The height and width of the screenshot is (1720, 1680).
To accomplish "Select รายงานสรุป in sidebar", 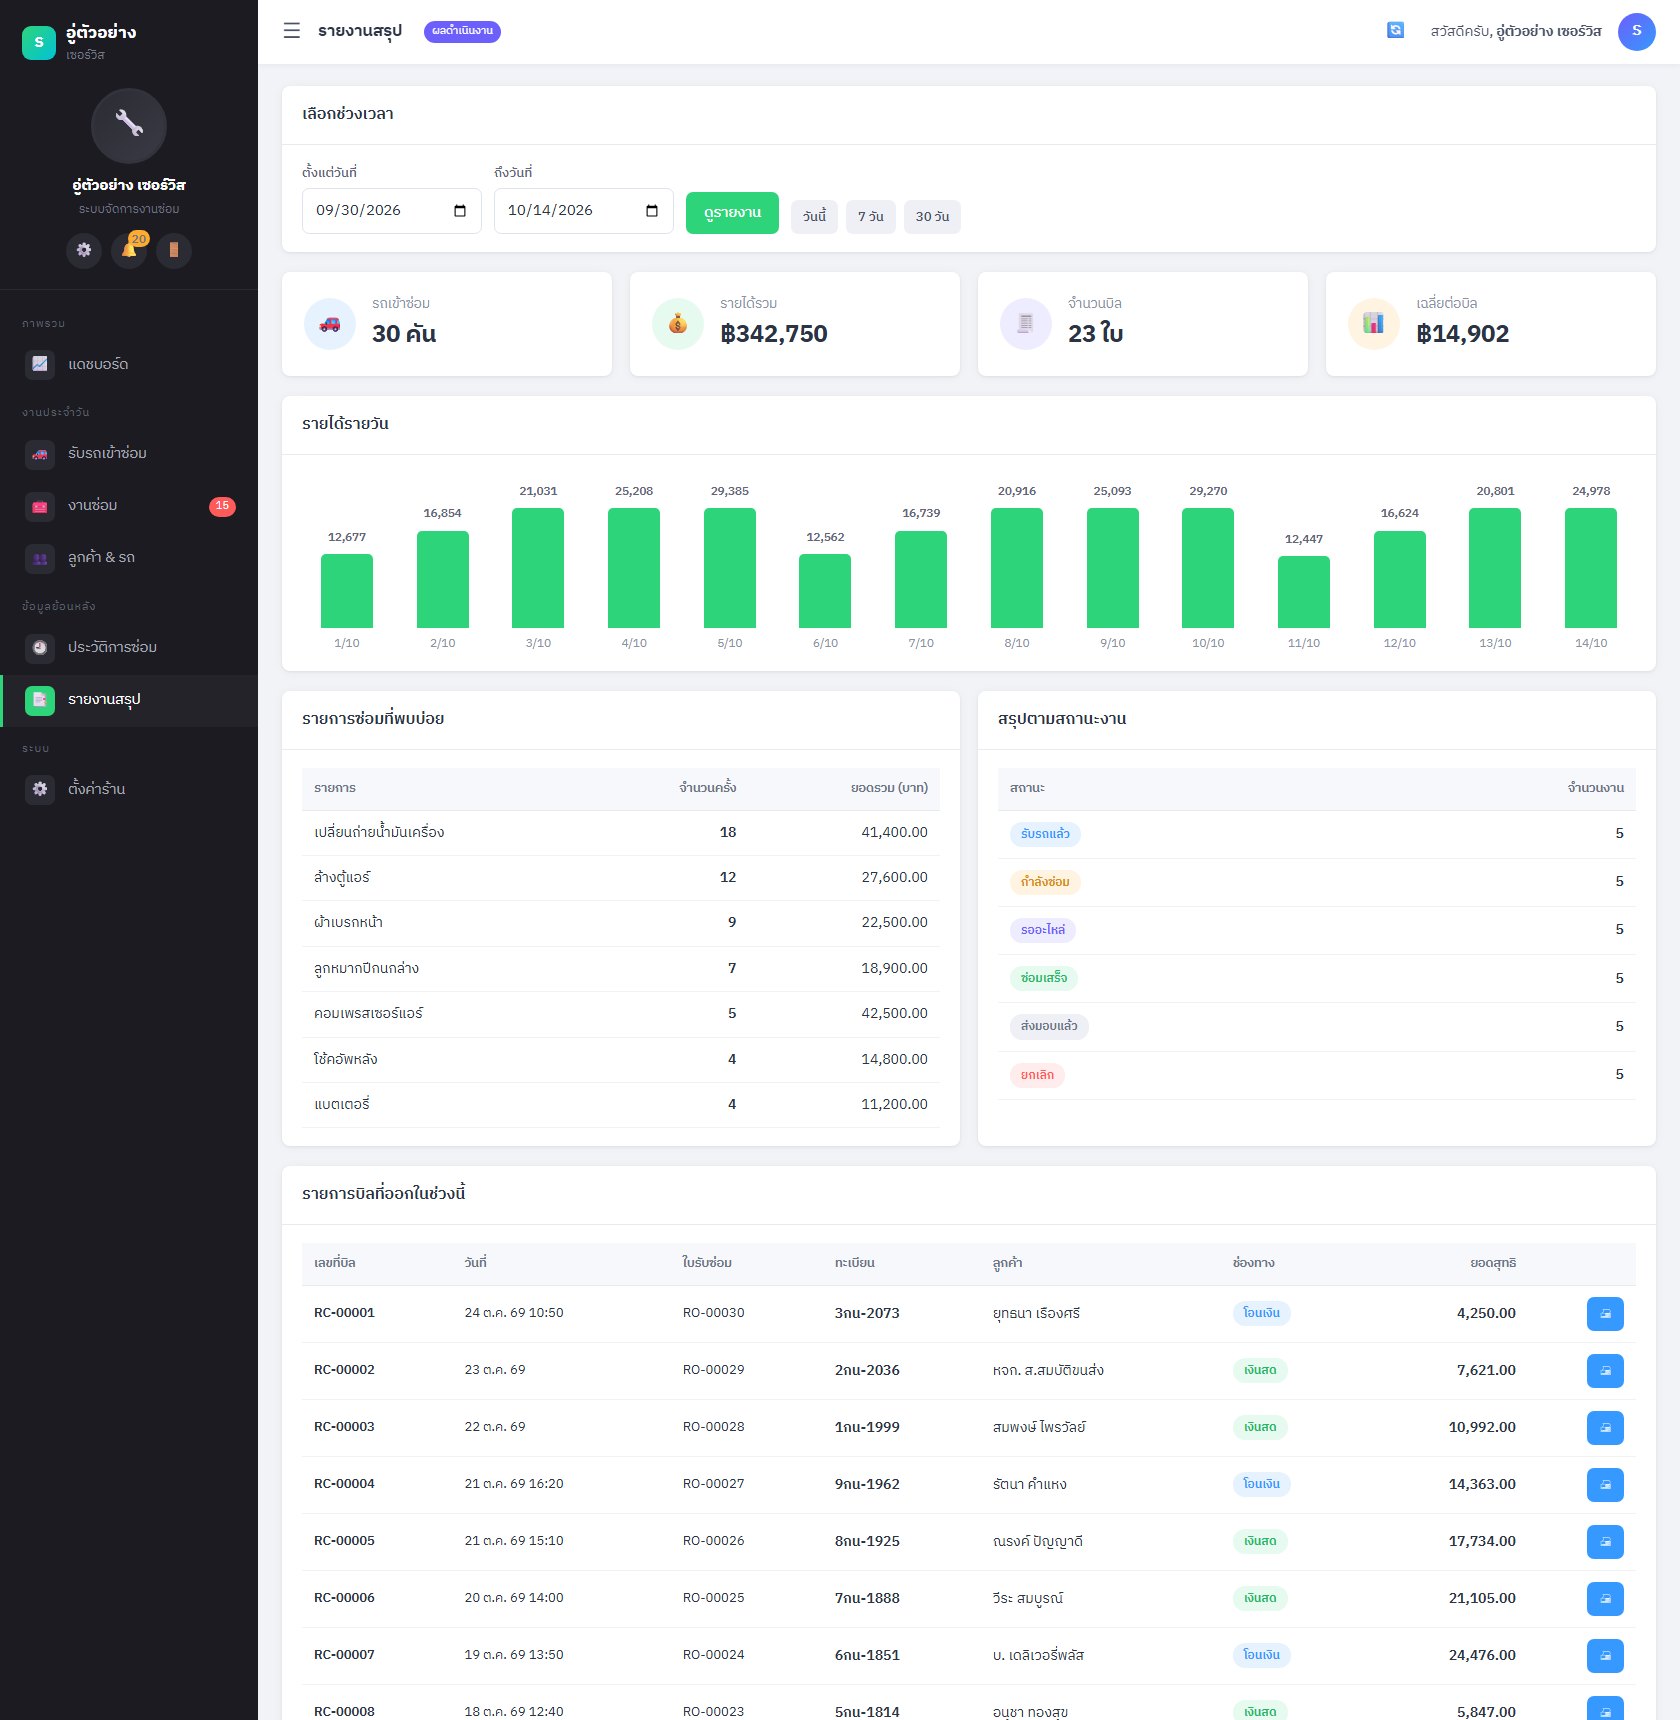I will 129,700.
